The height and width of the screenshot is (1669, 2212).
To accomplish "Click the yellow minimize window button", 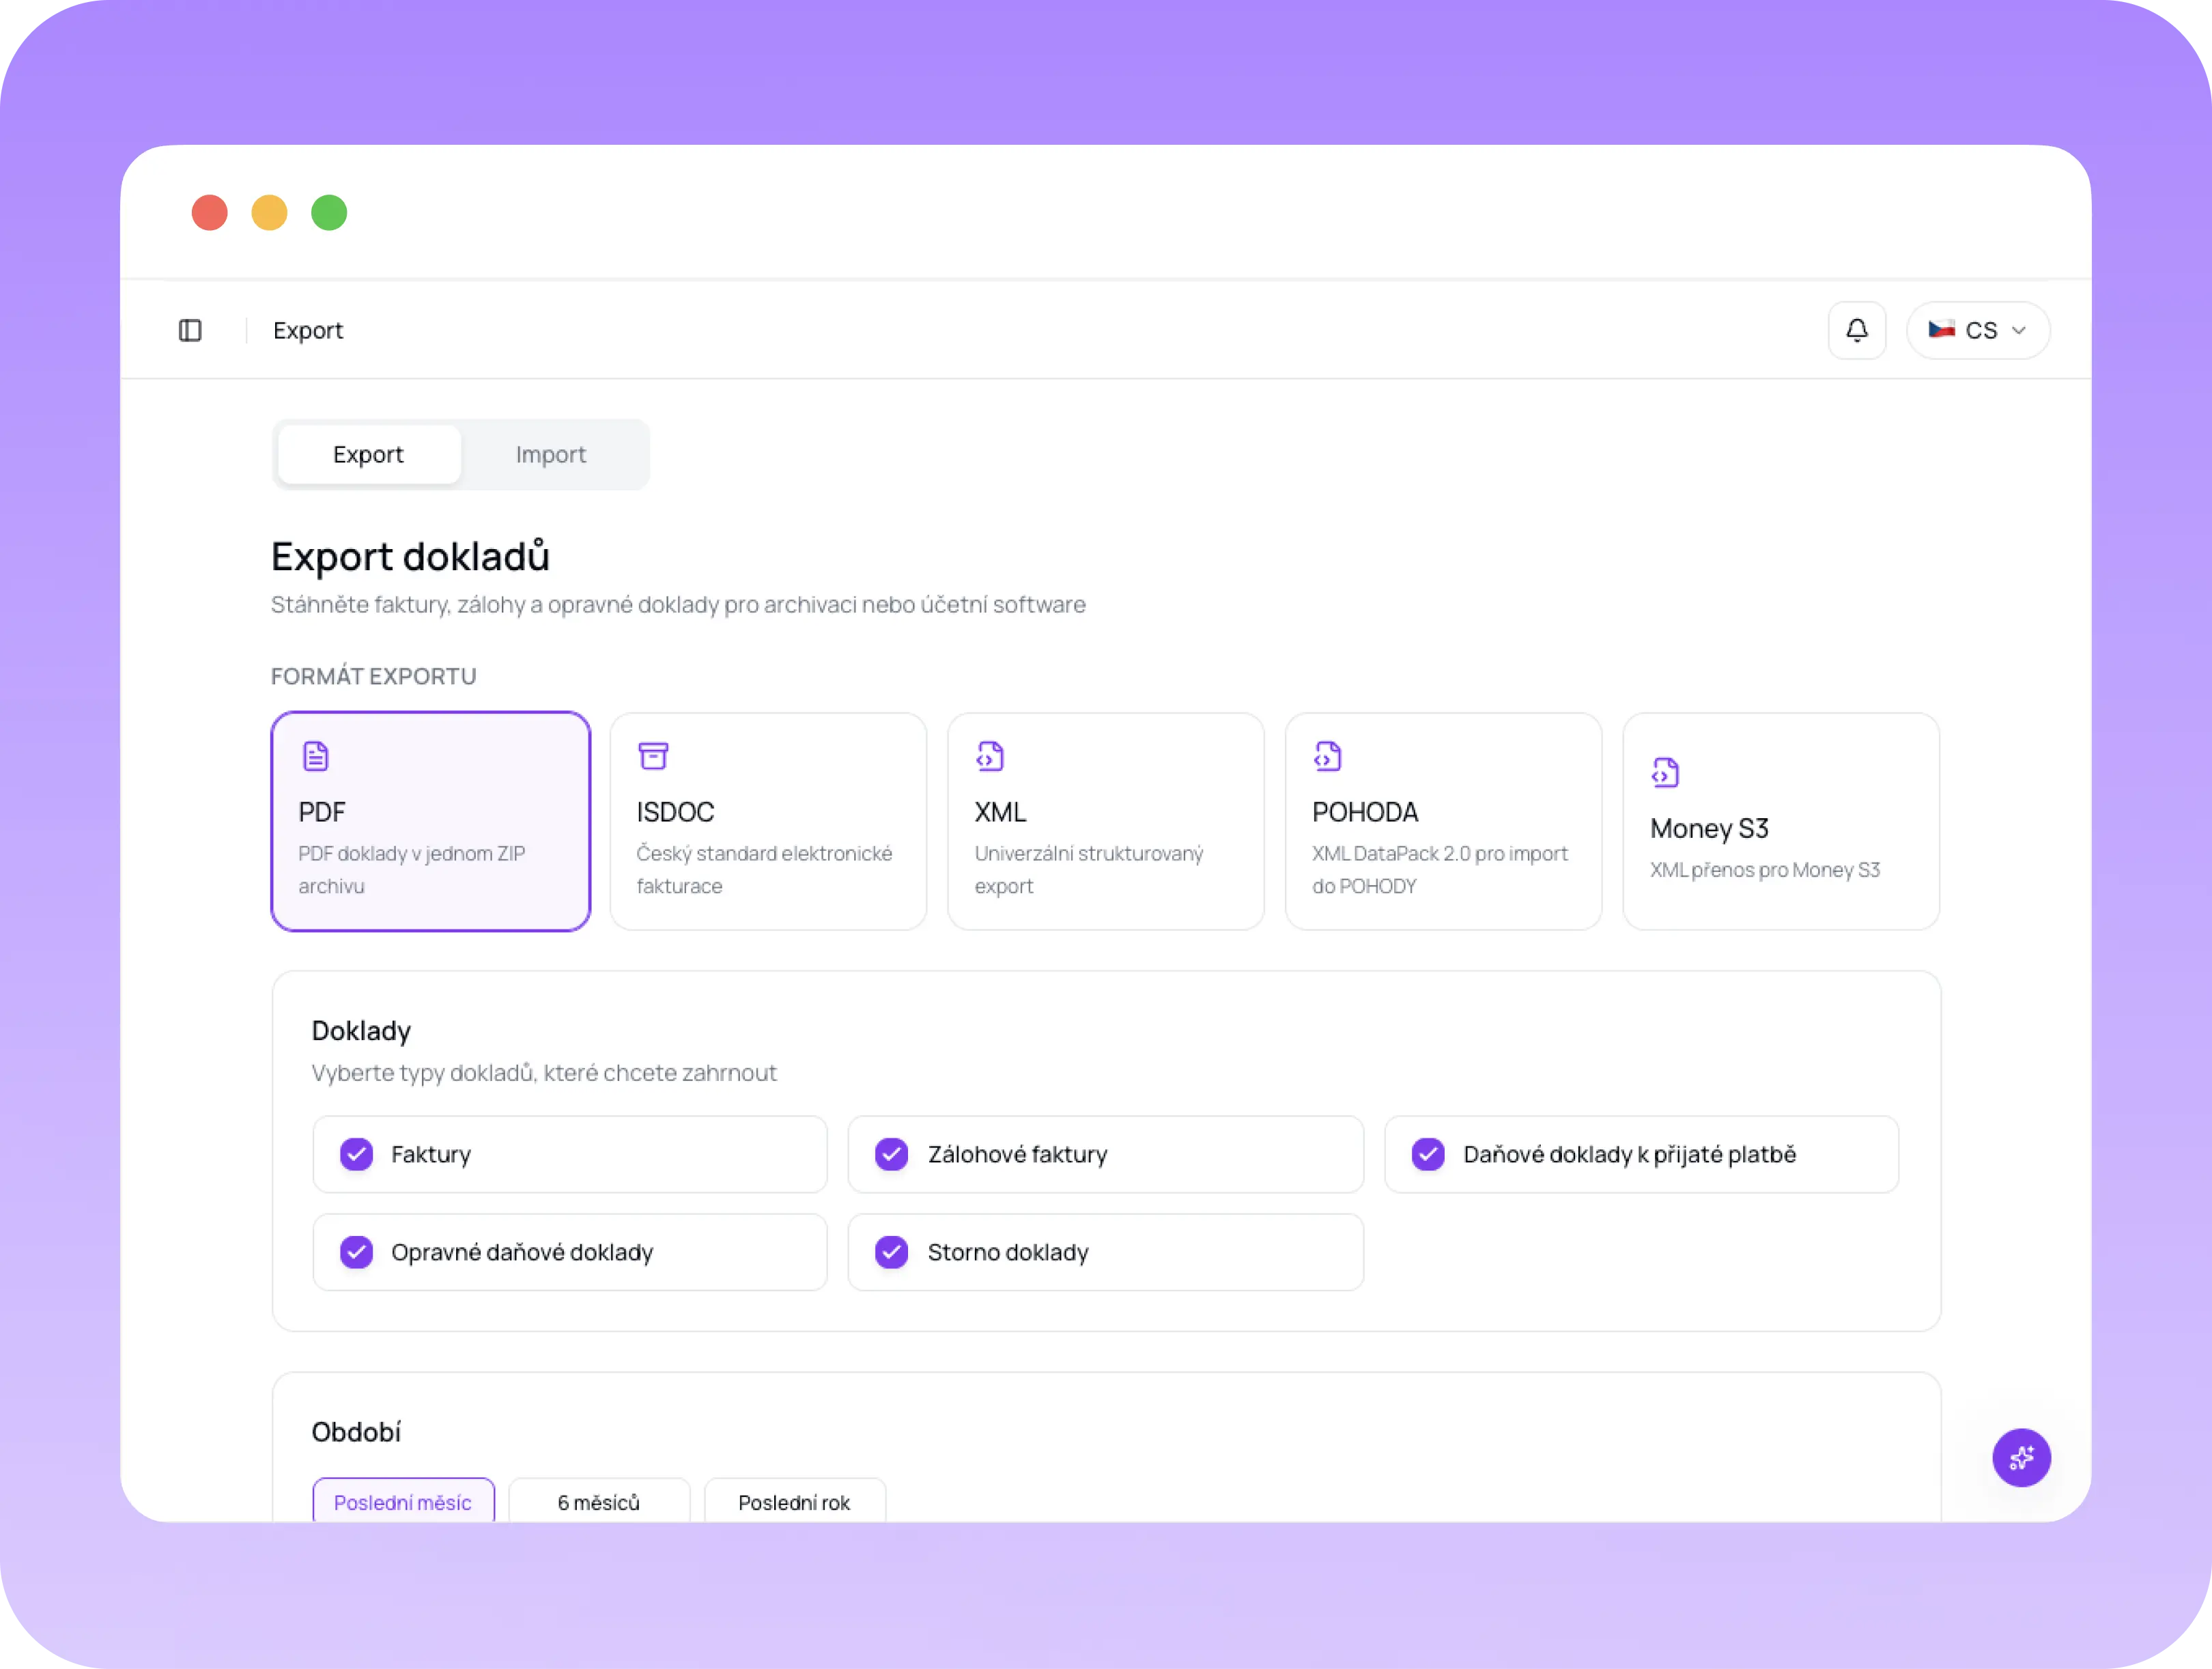I will (x=269, y=212).
